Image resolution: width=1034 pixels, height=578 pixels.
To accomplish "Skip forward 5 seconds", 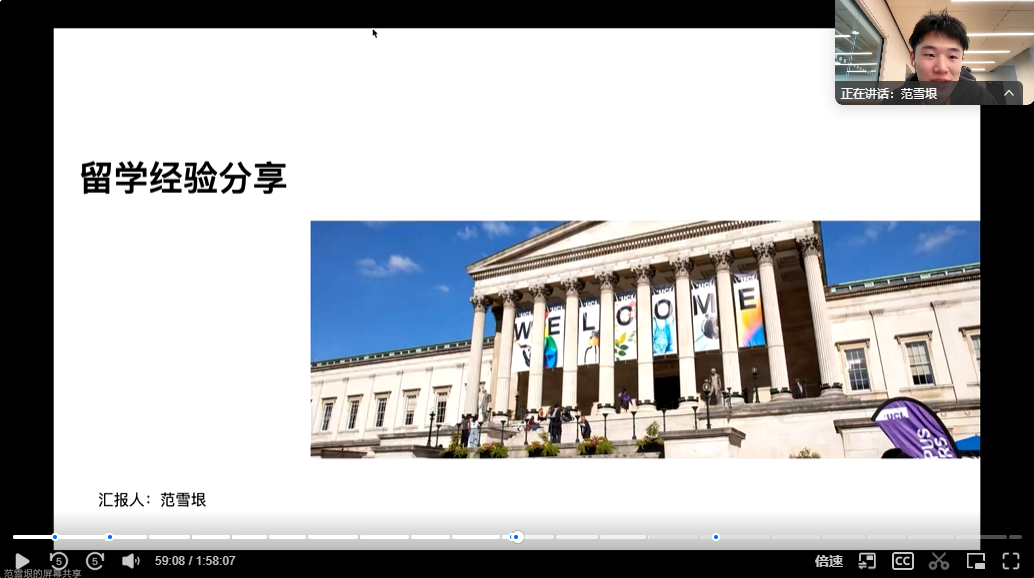I will (x=95, y=561).
